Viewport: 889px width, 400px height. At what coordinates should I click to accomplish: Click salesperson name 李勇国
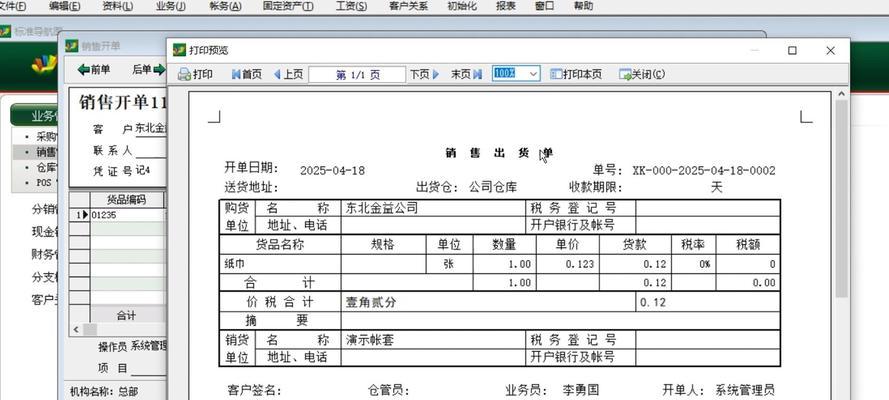click(x=581, y=390)
